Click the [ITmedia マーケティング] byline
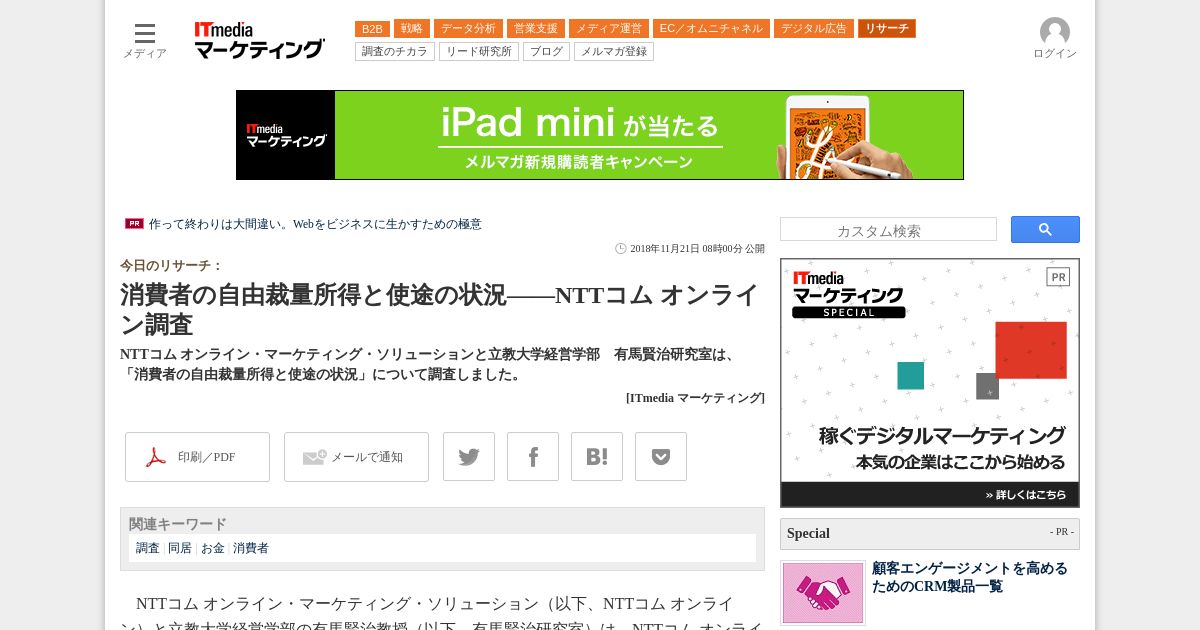 [x=695, y=398]
